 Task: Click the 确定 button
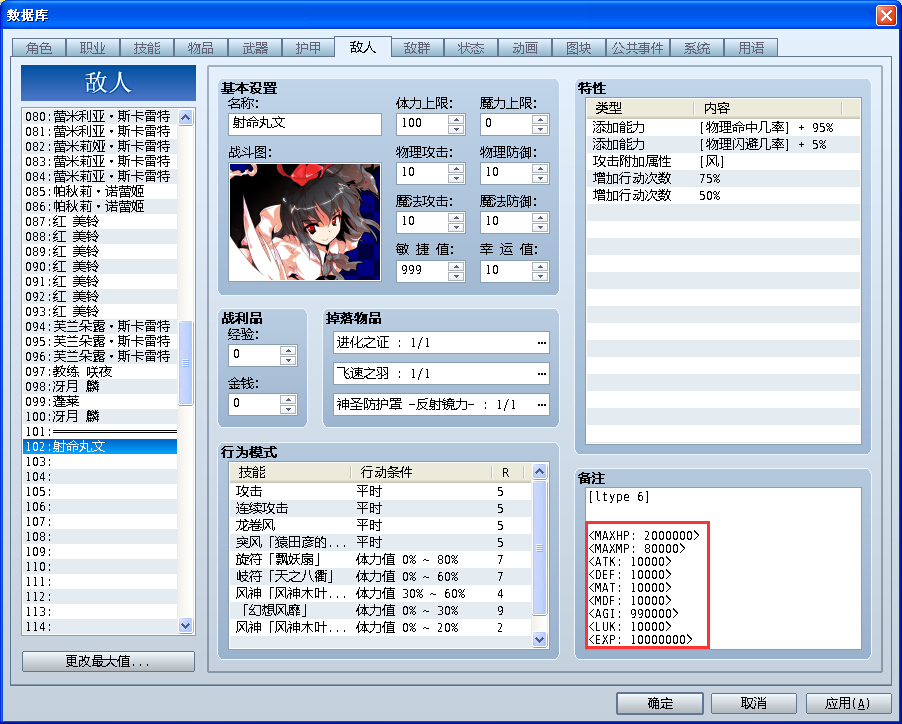[x=660, y=703]
